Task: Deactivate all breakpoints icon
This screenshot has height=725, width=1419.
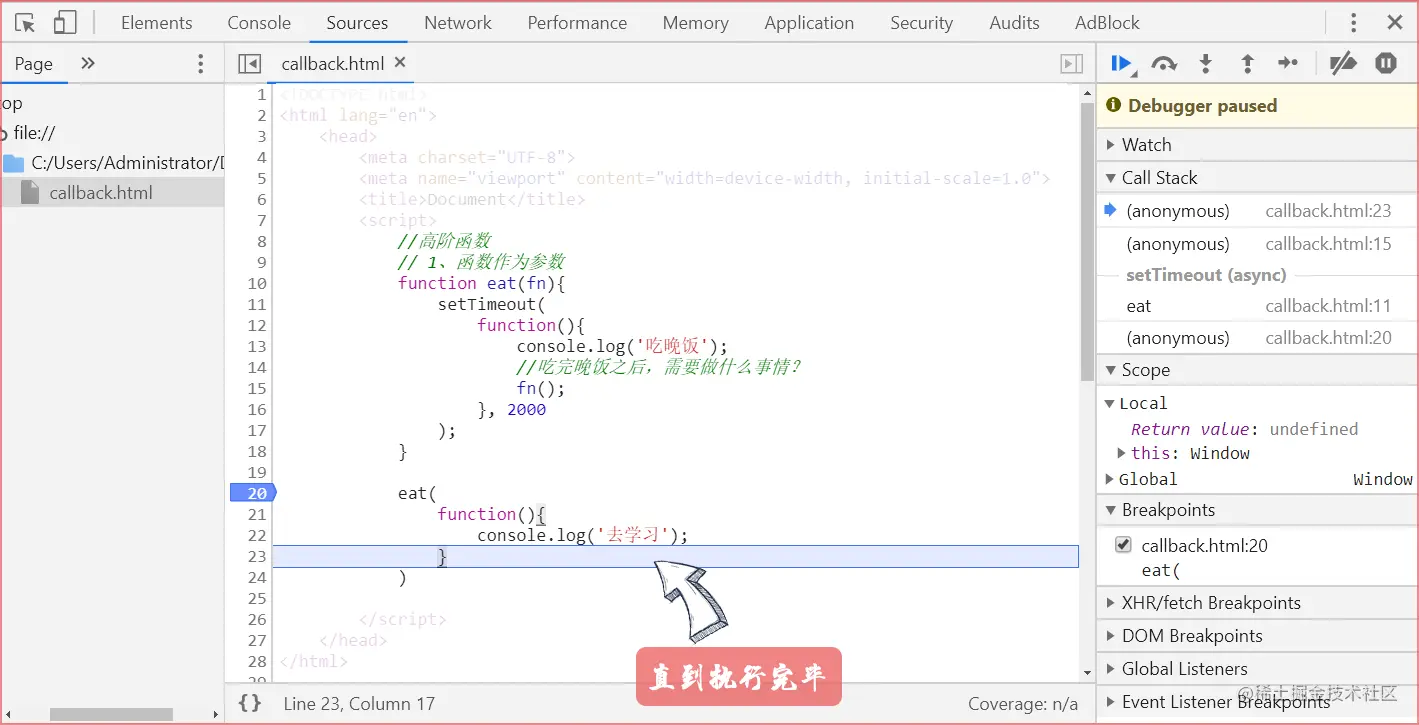Action: (1343, 64)
